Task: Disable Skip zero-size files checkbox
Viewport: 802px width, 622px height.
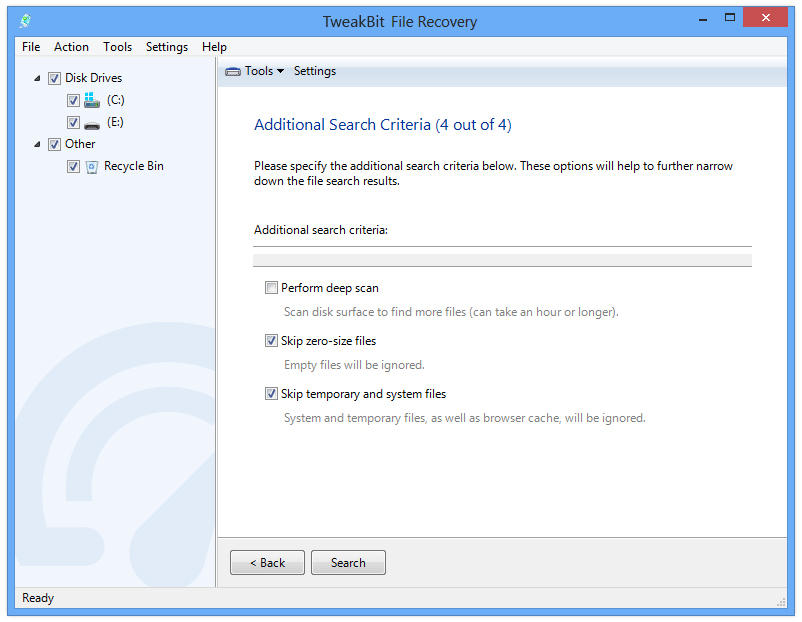Action: click(271, 341)
